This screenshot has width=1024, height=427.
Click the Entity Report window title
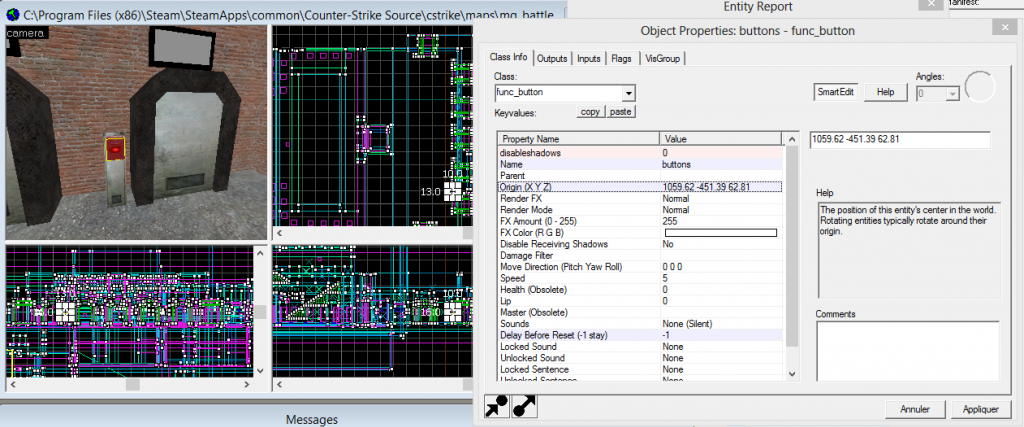pyautogui.click(x=758, y=7)
